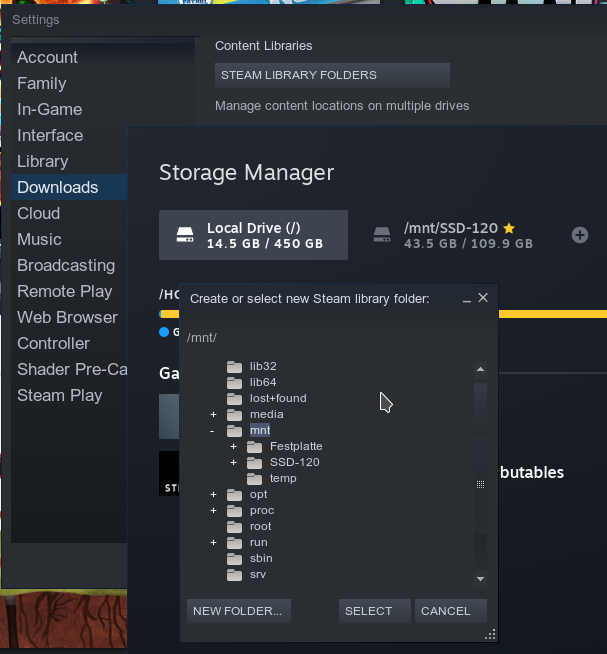The image size is (607, 654).
Task: Click the Festplatte folder icon
Action: pos(254,447)
